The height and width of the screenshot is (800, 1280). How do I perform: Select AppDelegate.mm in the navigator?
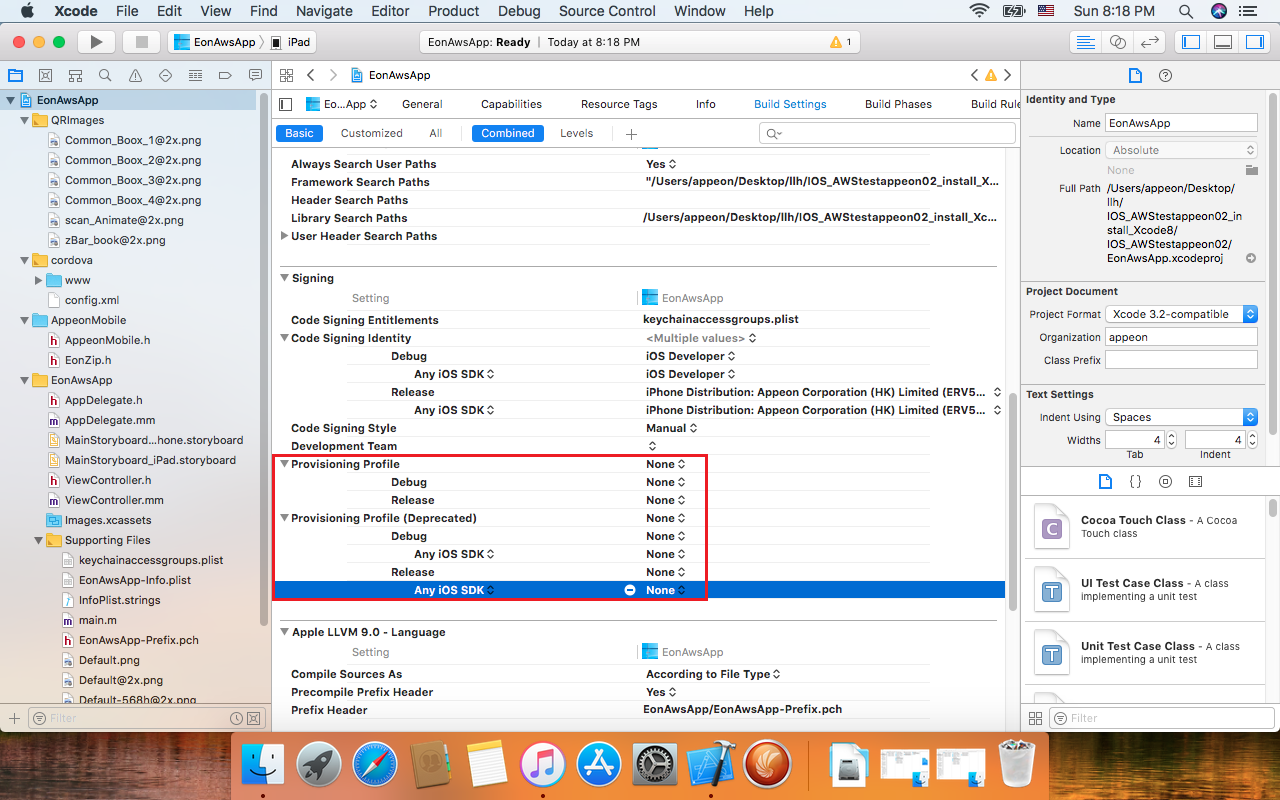(110, 420)
